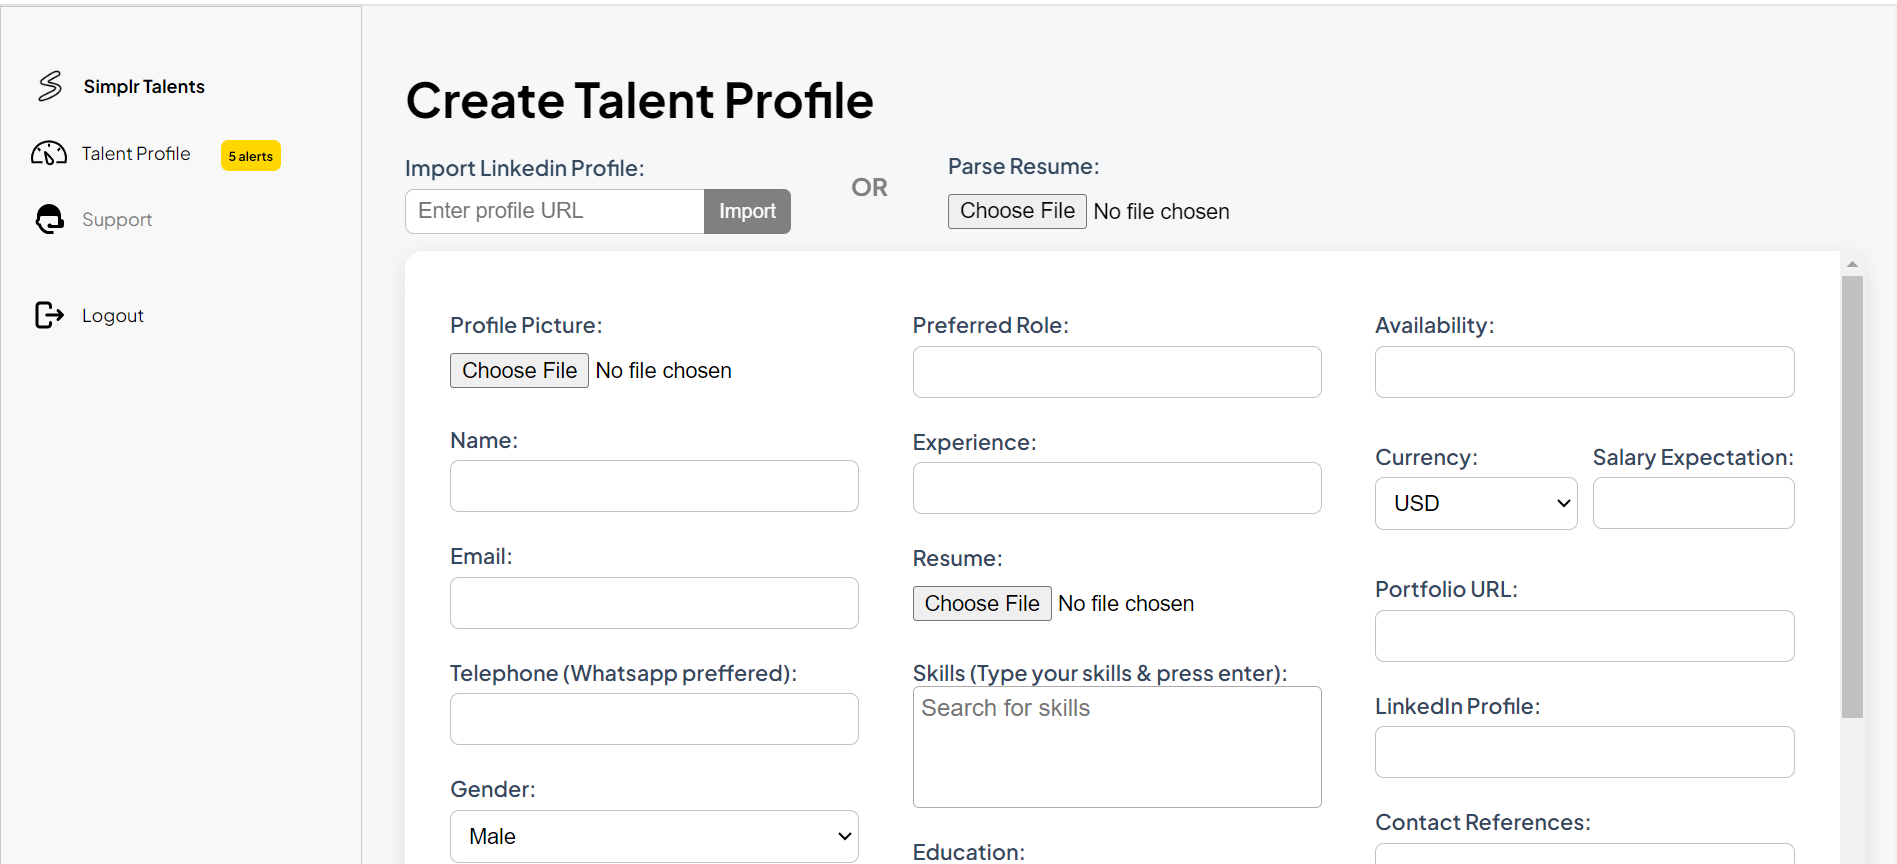Open the Currency USD dropdown
Image resolution: width=1897 pixels, height=864 pixels.
point(1476,503)
